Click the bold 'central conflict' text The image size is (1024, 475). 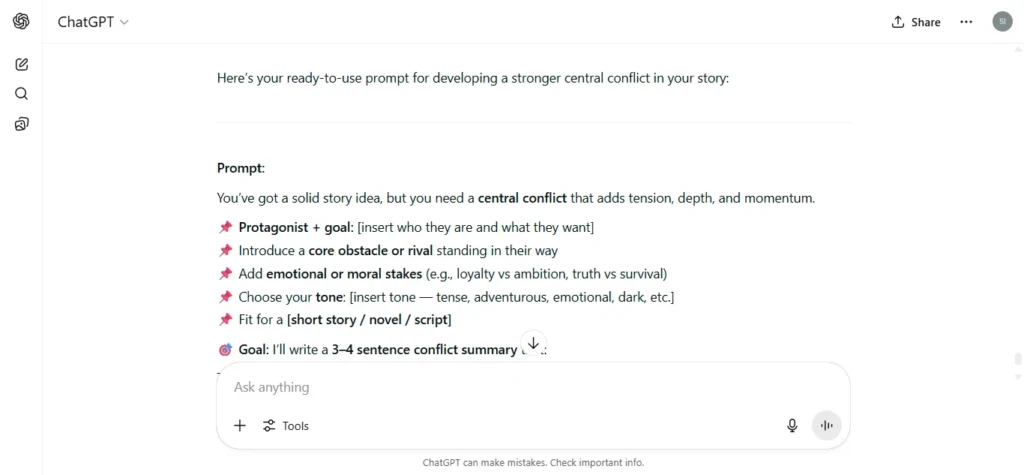pyautogui.click(x=522, y=199)
